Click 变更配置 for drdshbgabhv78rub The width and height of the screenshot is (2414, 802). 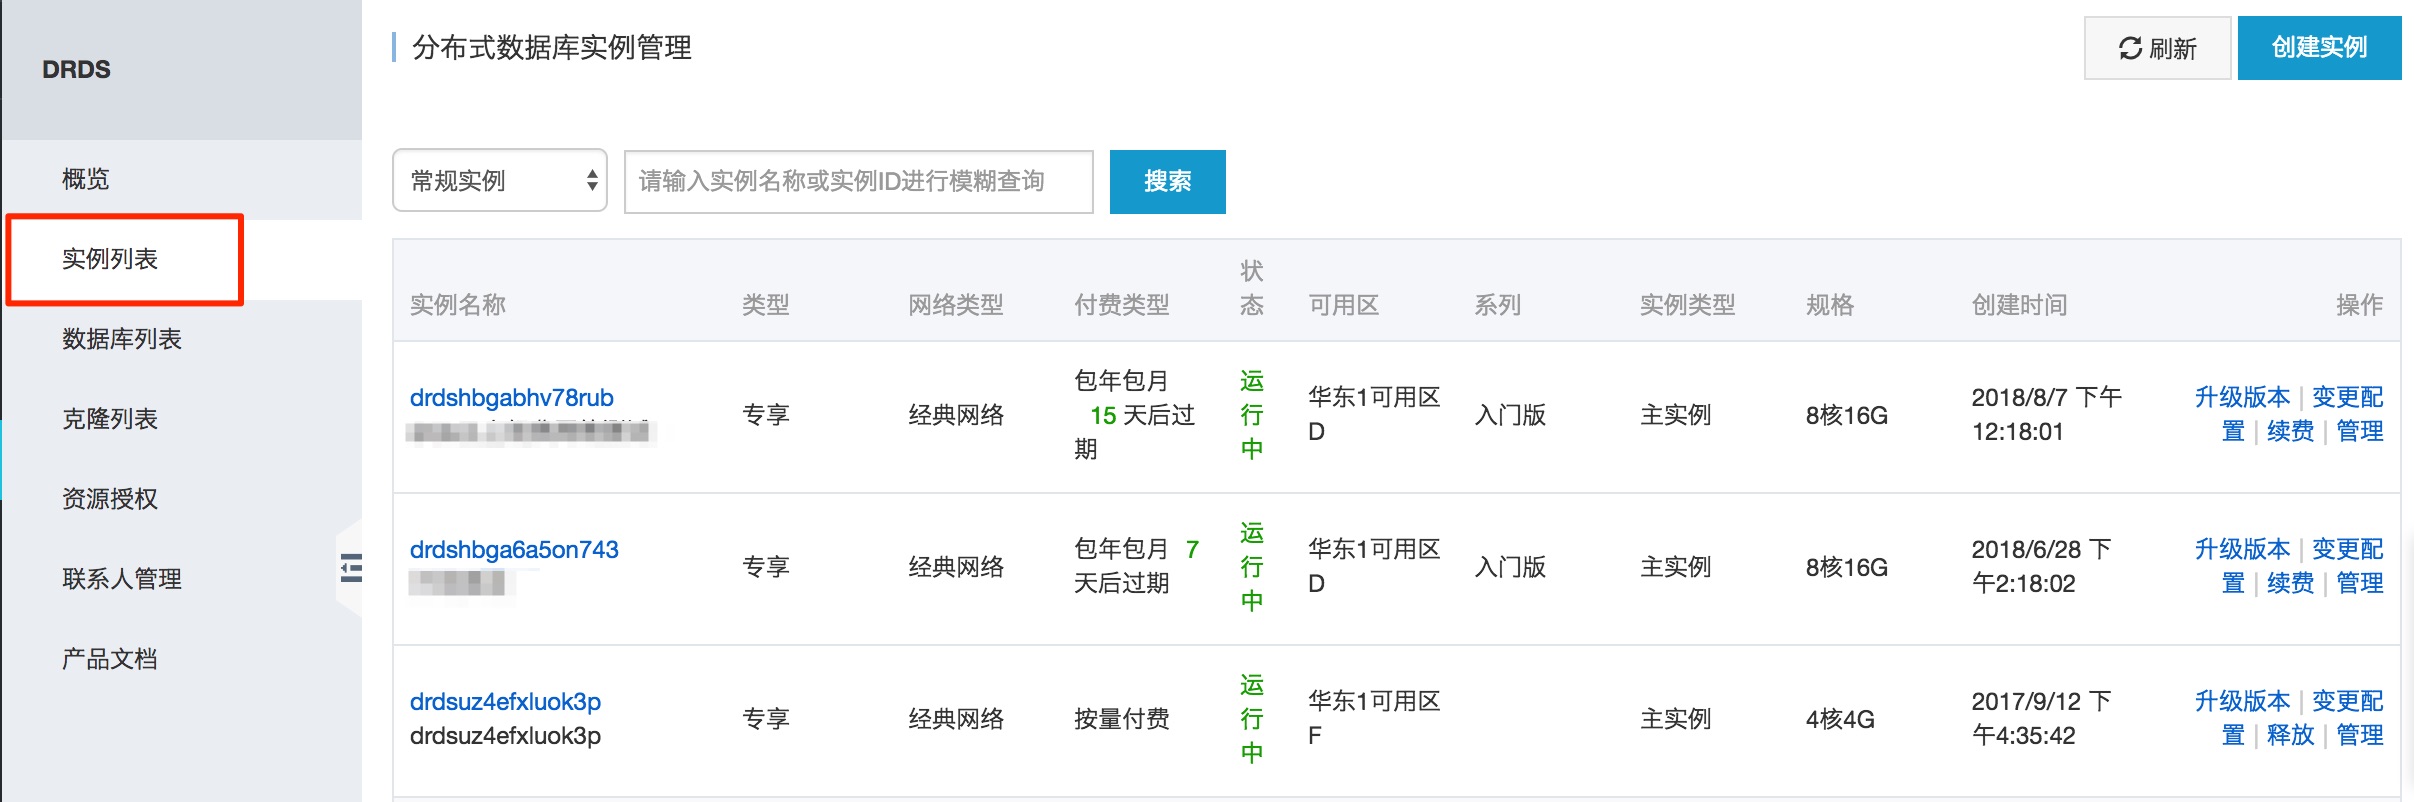click(x=2347, y=398)
